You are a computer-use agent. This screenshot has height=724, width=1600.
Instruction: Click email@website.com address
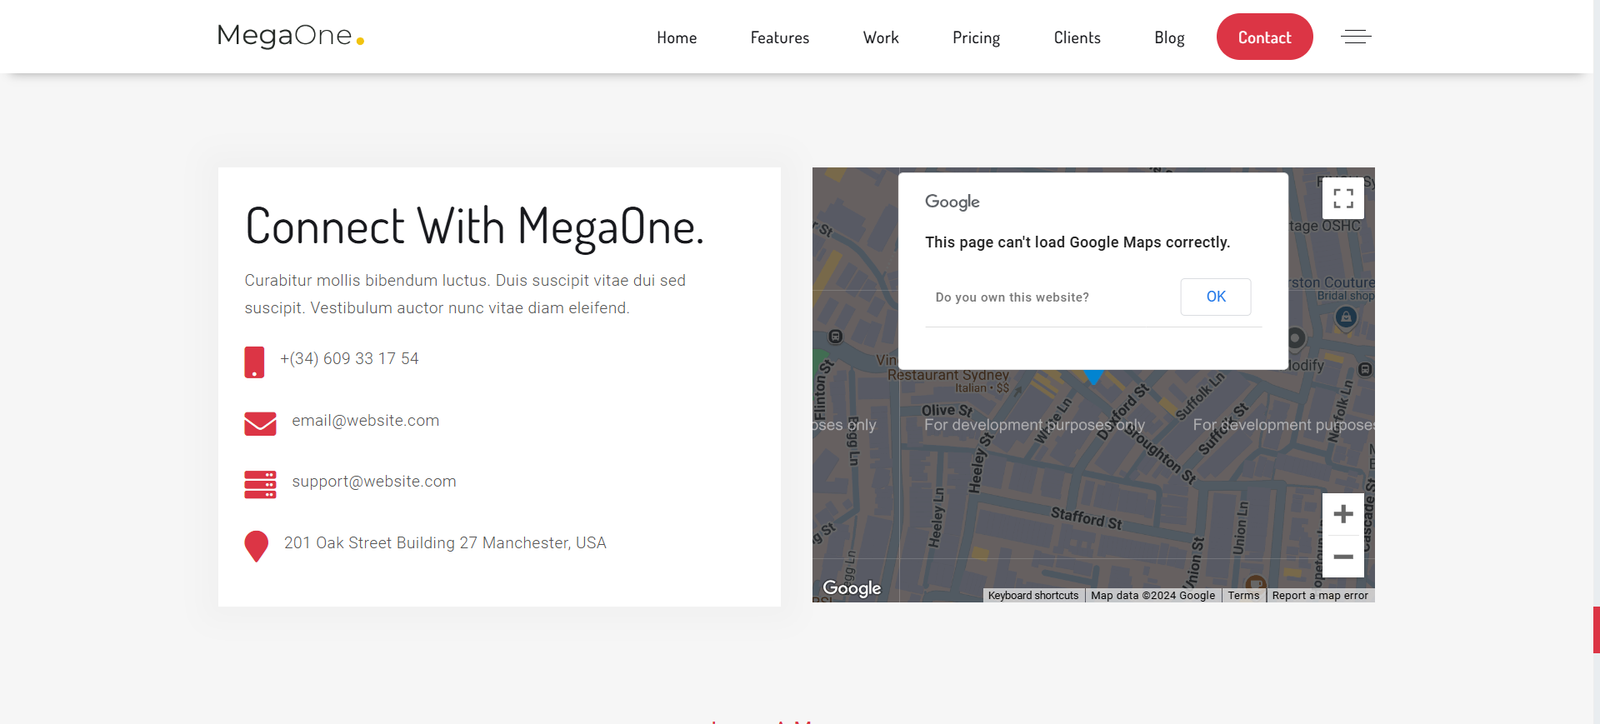pyautogui.click(x=365, y=421)
